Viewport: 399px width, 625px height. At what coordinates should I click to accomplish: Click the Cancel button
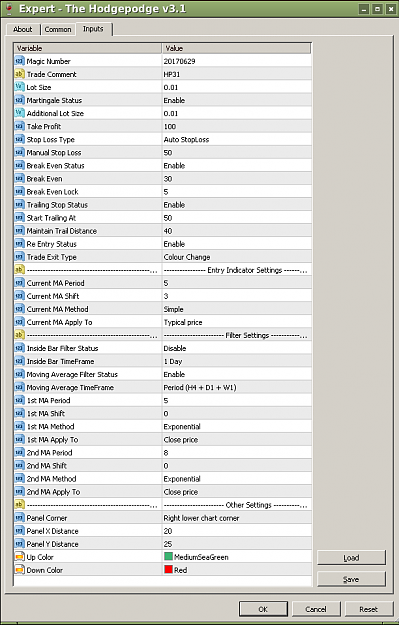pyautogui.click(x=316, y=609)
